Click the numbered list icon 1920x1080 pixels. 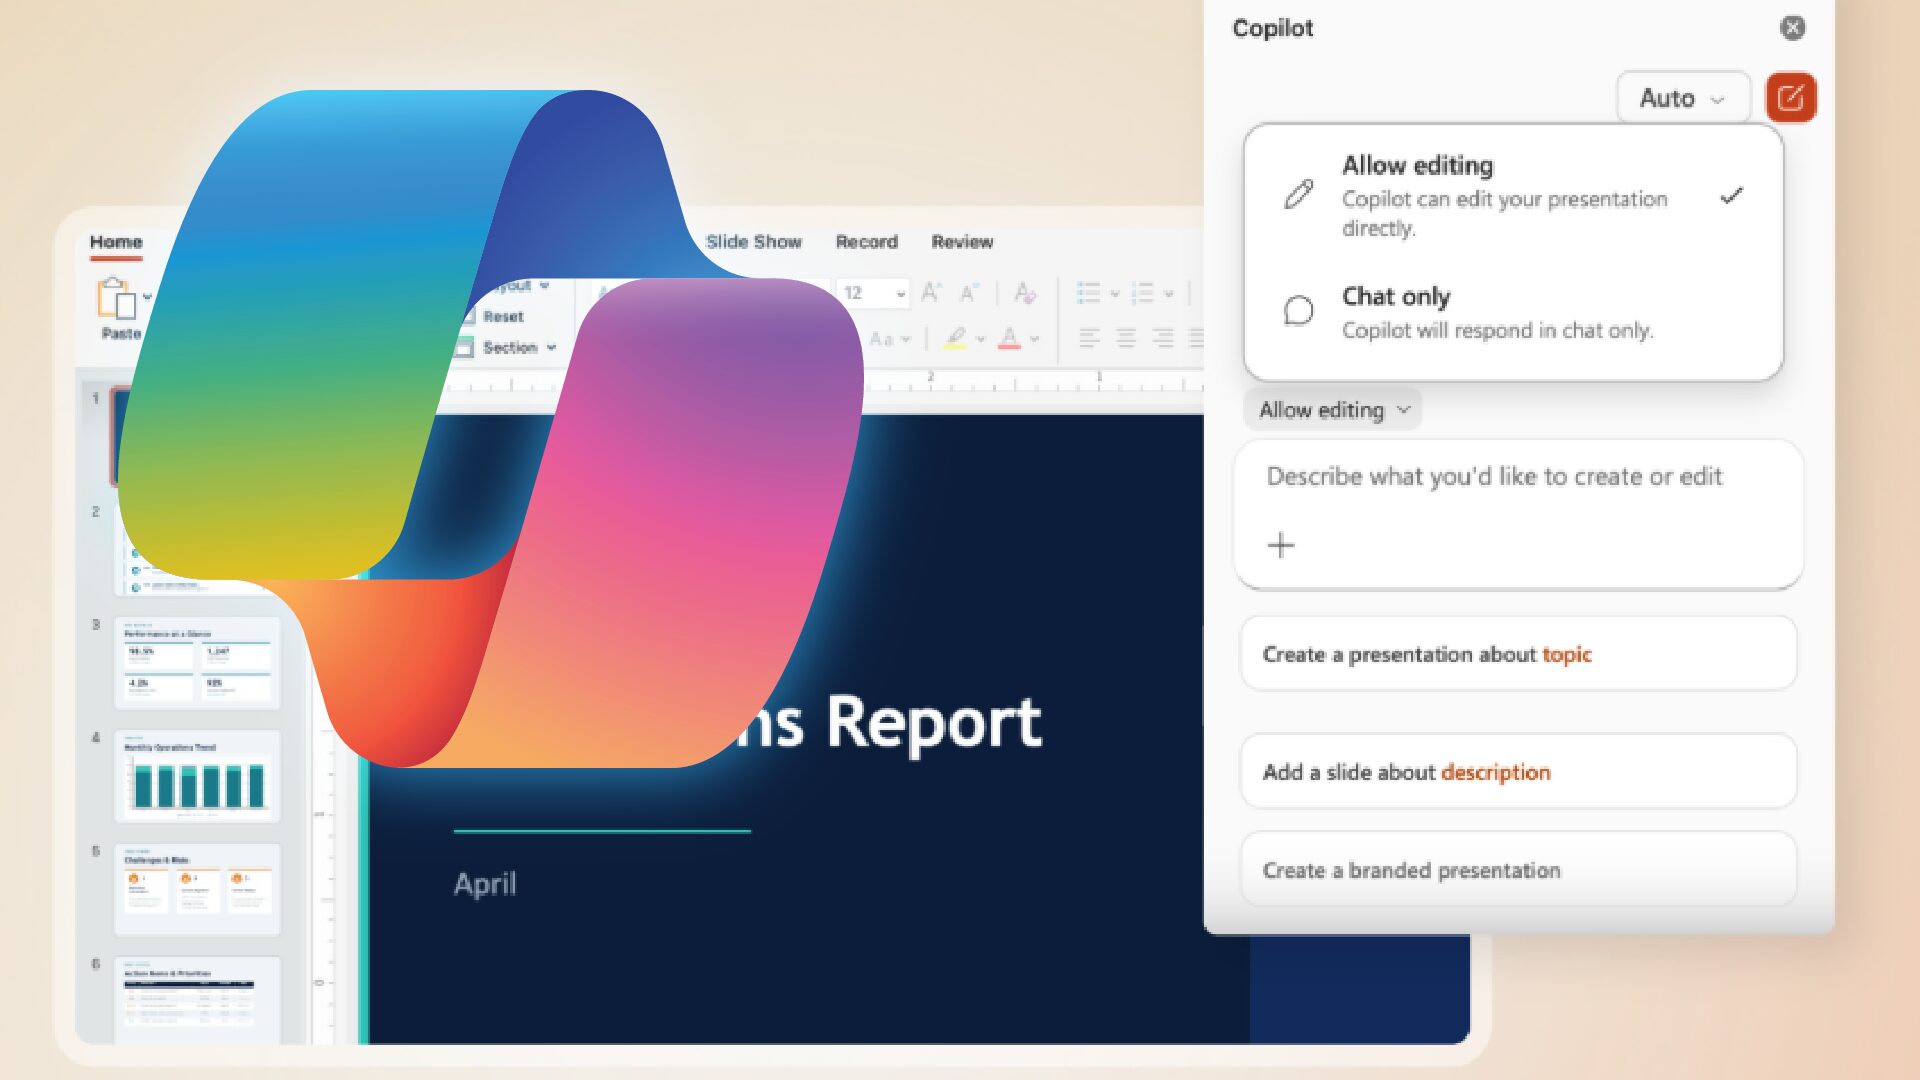(1142, 293)
